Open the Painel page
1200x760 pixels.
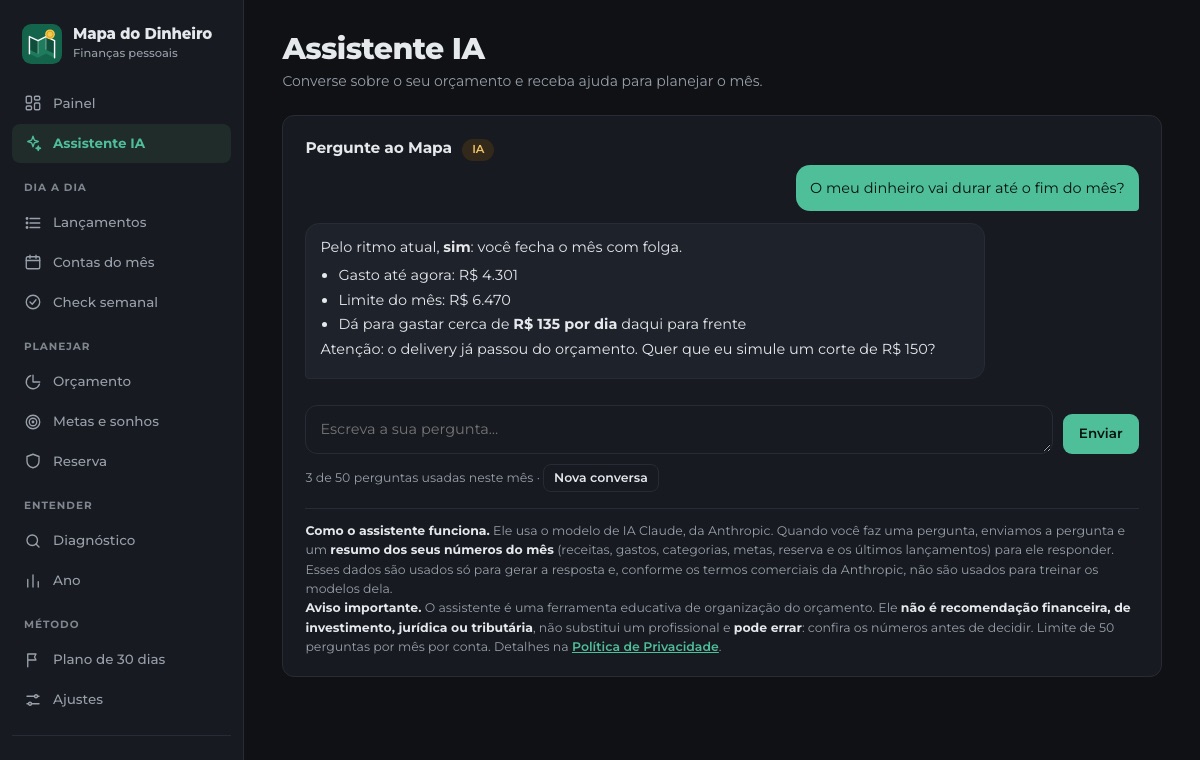coord(121,103)
